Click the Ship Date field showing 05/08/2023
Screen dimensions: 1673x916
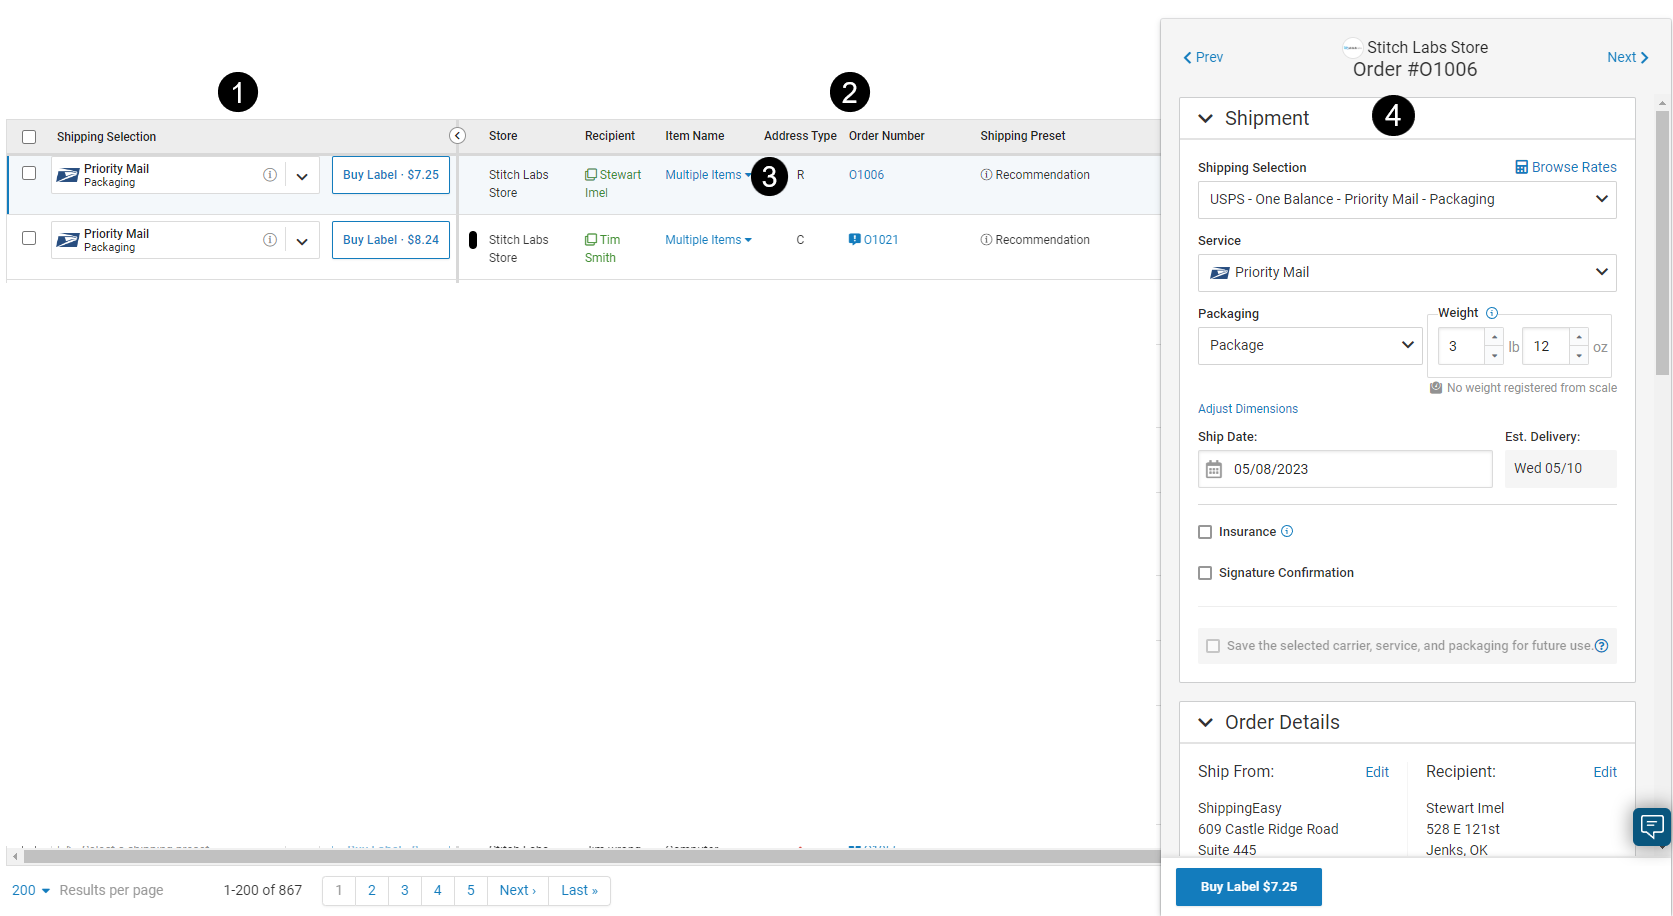point(1345,469)
